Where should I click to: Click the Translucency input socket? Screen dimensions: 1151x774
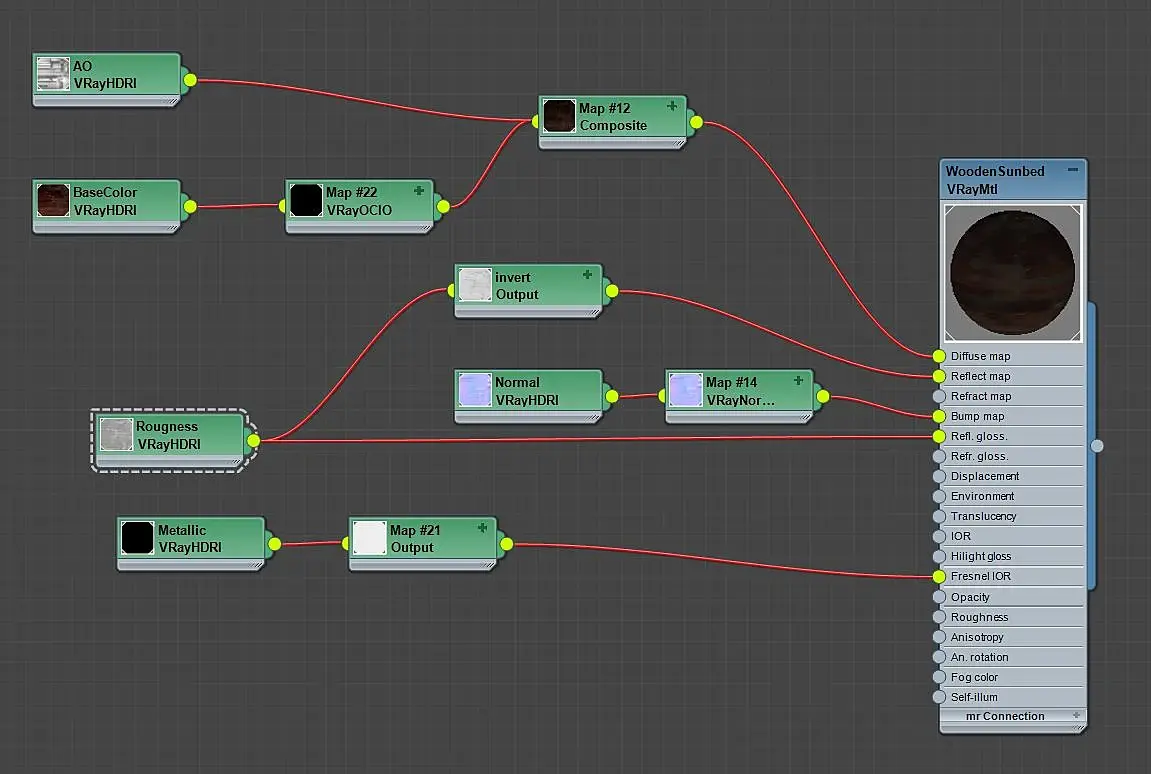939,516
